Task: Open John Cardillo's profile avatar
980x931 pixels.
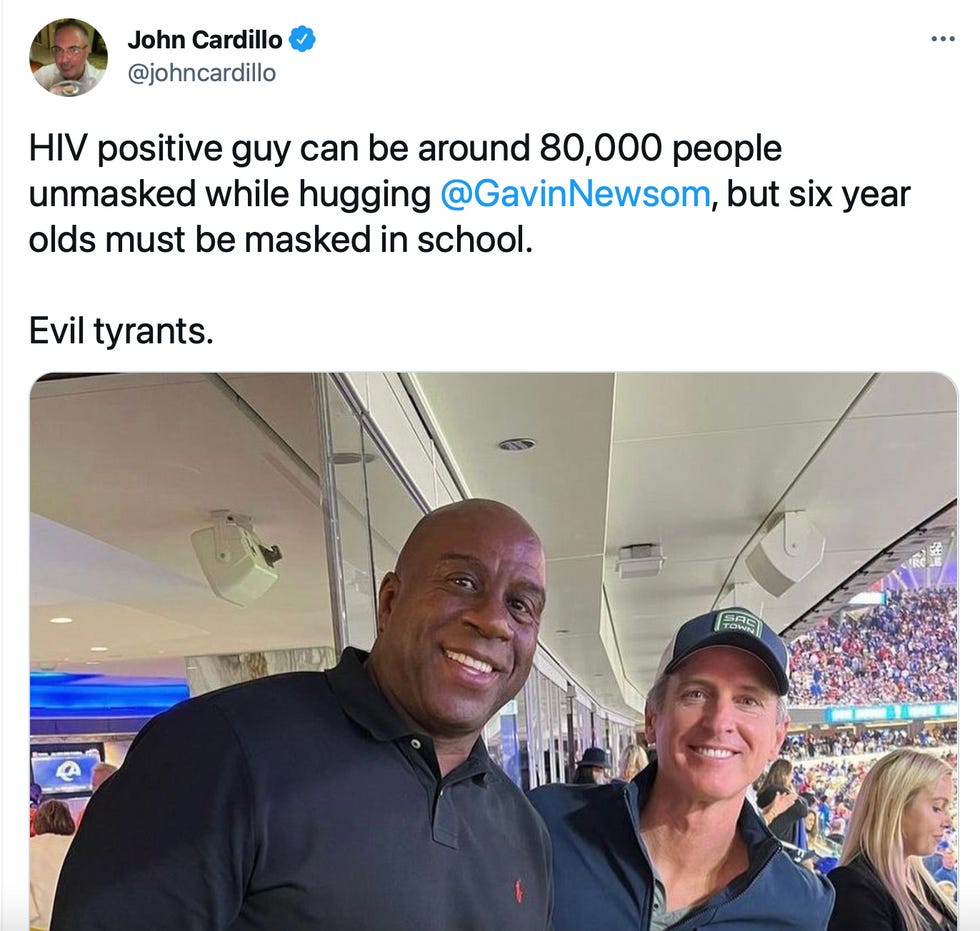Action: point(68,57)
